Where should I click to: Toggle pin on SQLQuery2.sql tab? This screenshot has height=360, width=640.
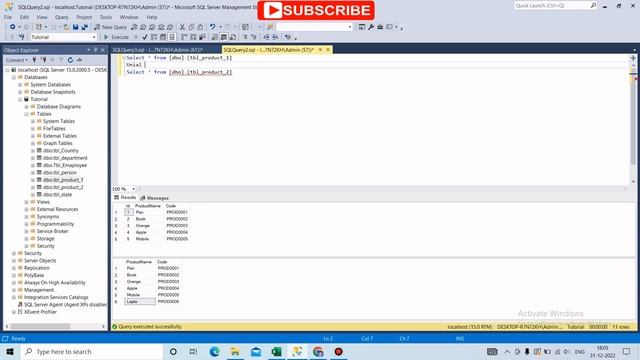pyautogui.click(x=320, y=50)
